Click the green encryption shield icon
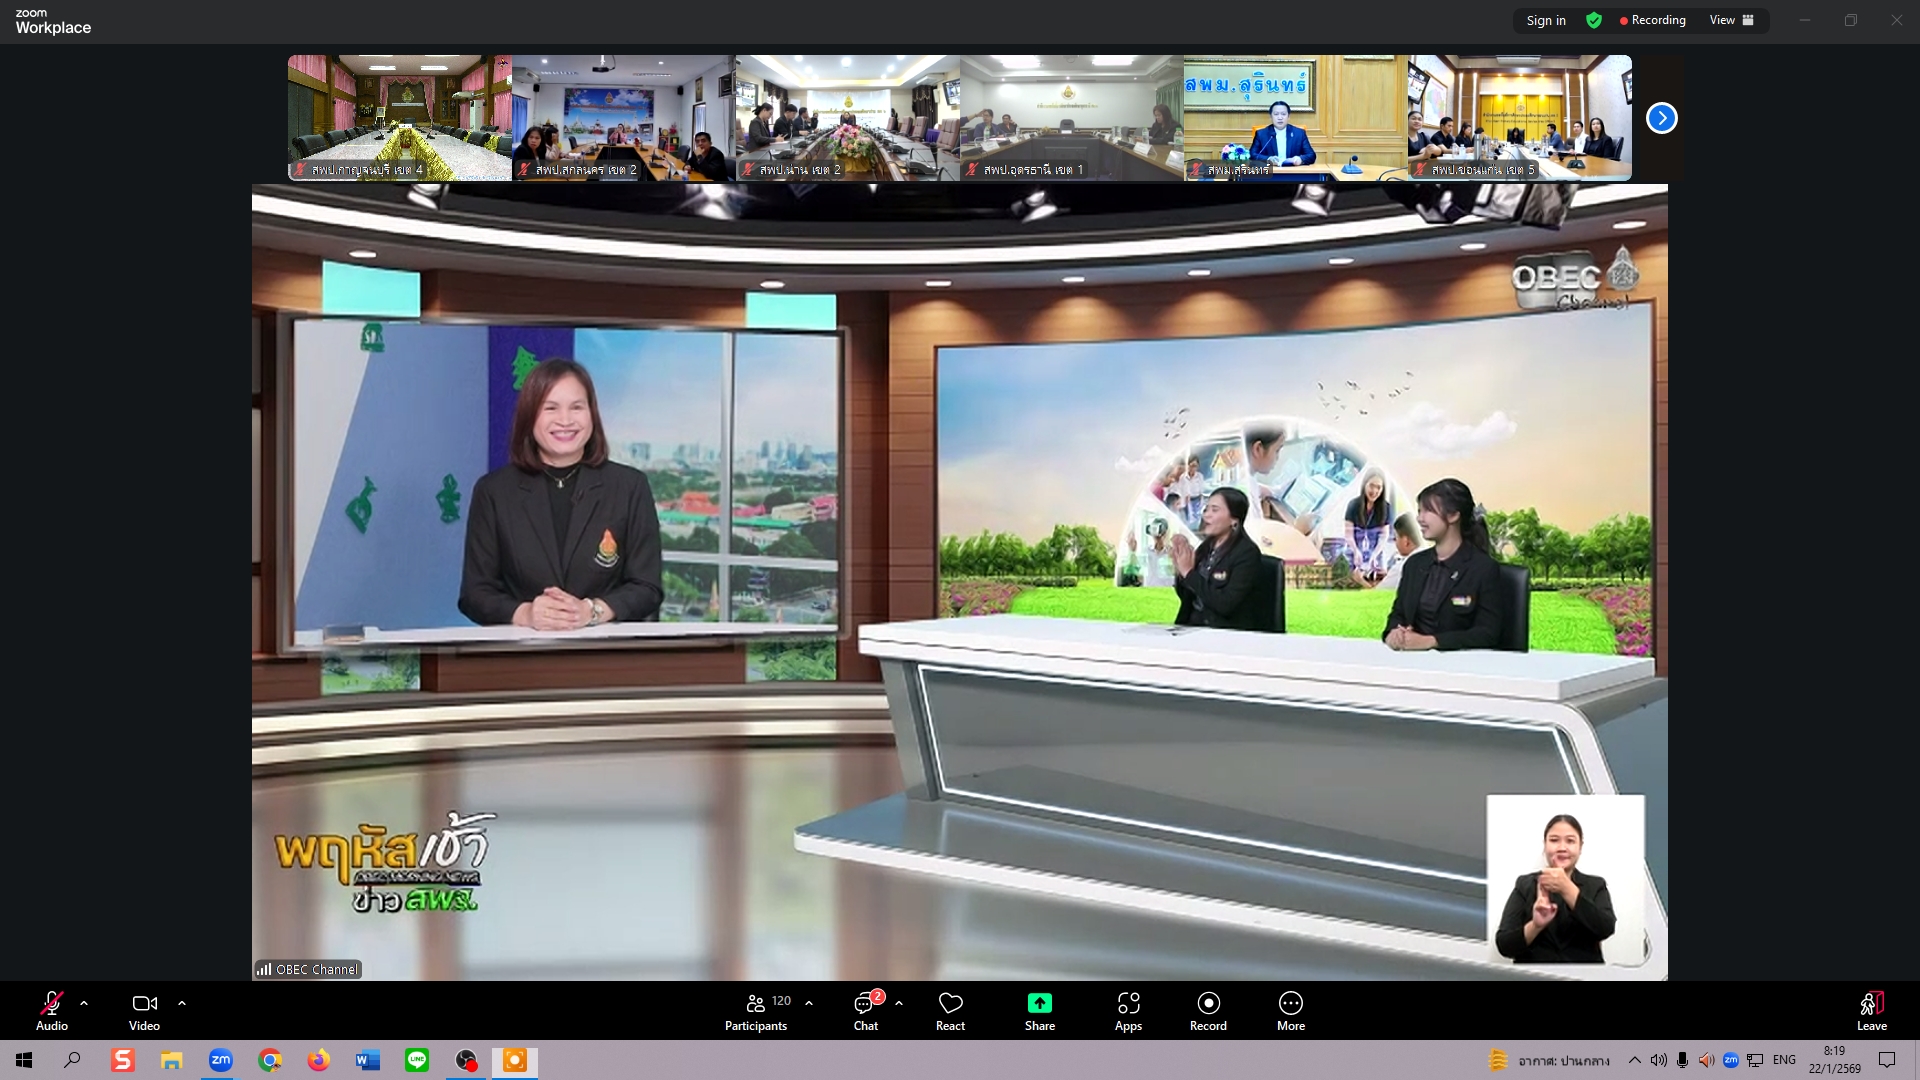The height and width of the screenshot is (1080, 1920). tap(1594, 20)
